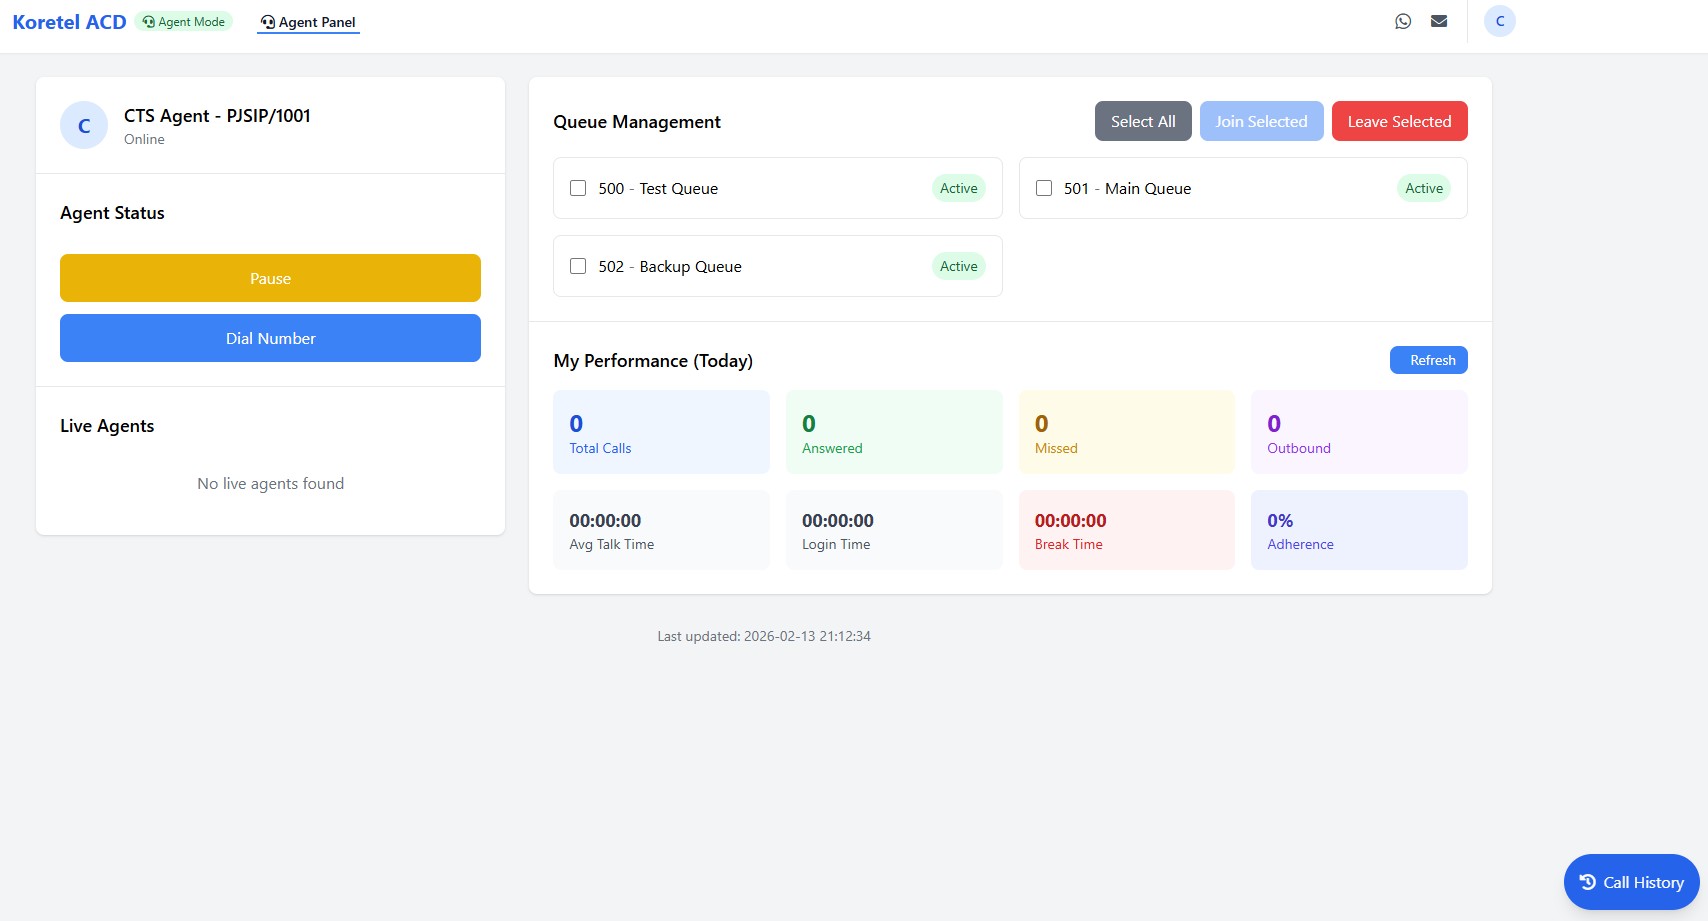Screen dimensions: 1708x921
Task: Click Select All in Queue Management
Action: tap(1142, 121)
